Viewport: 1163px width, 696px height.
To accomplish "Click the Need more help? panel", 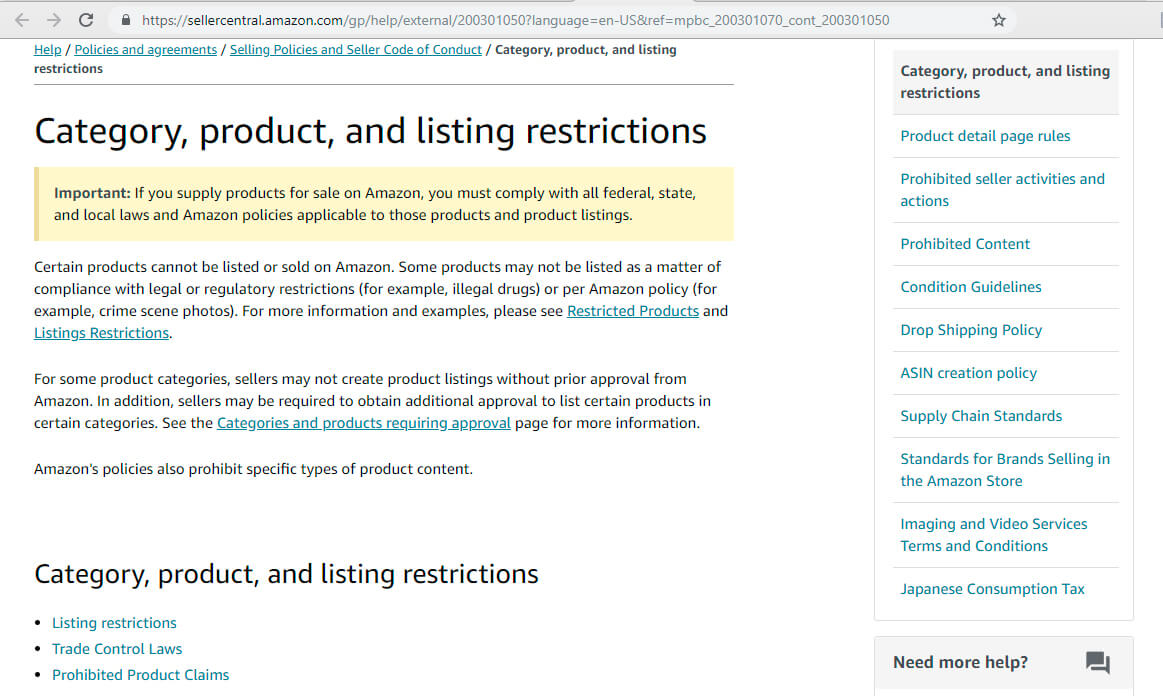I will [1004, 663].
